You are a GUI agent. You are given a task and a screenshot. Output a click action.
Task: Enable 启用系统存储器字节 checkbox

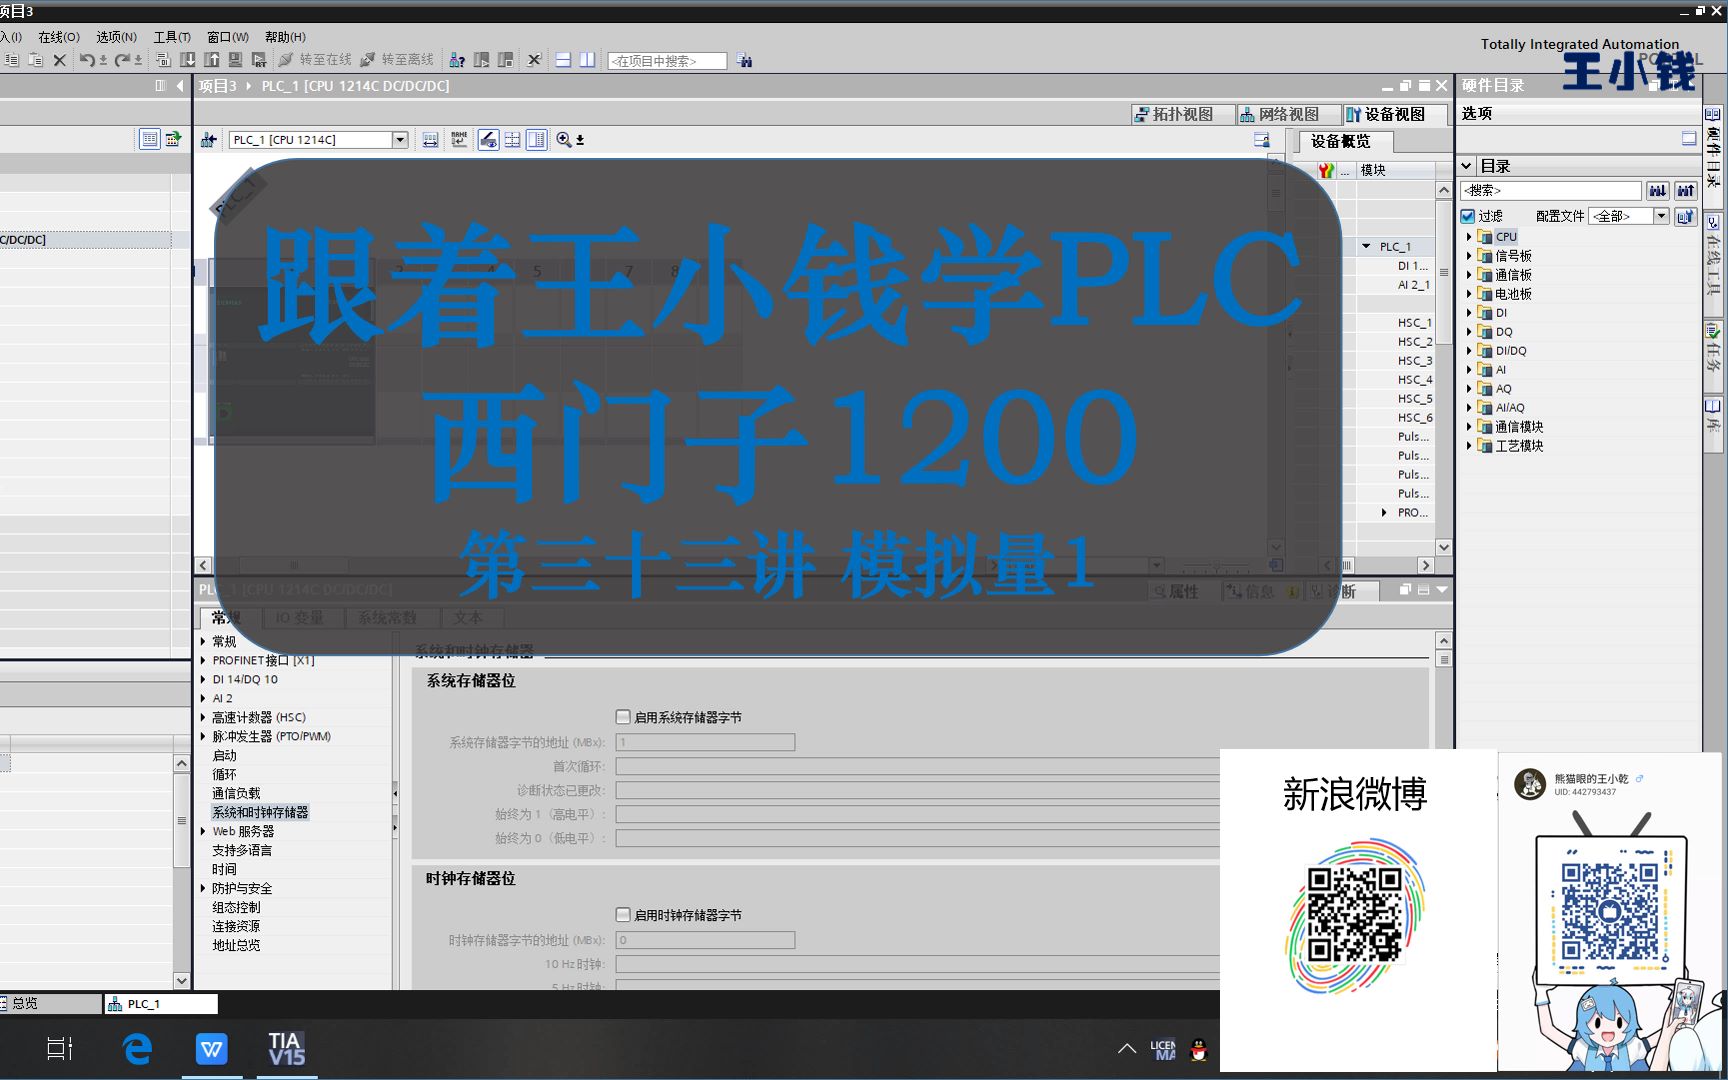pyautogui.click(x=623, y=717)
